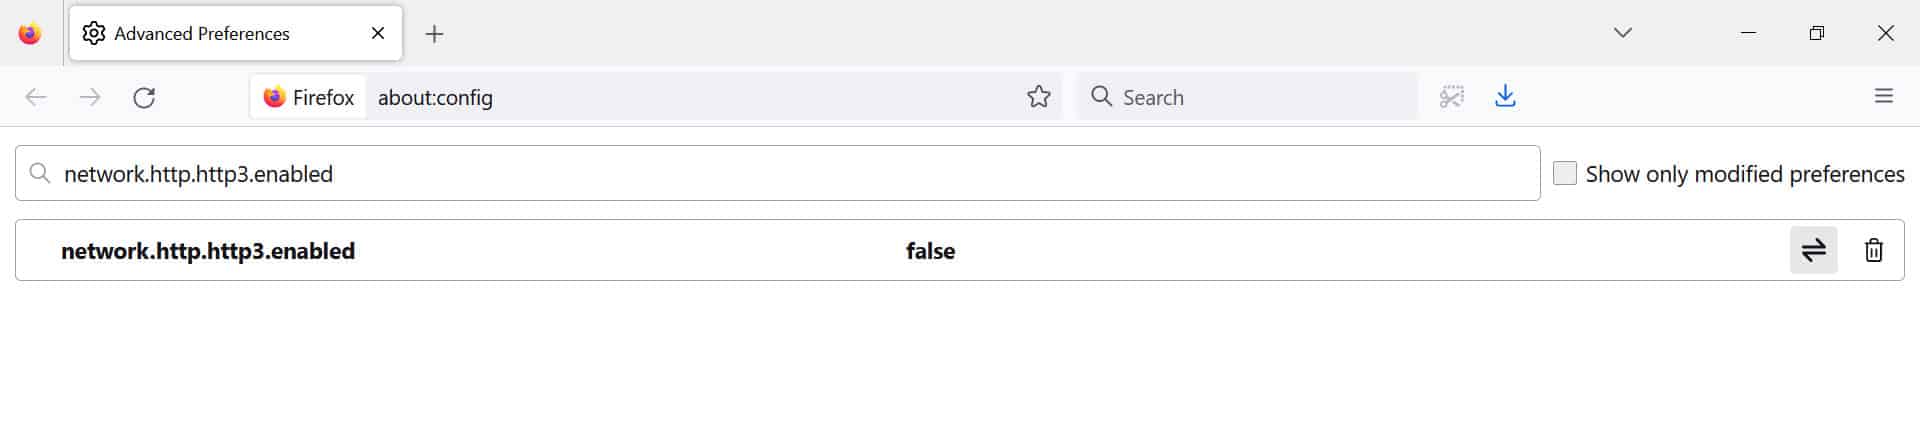Select the false value of the http3 preference

point(930,251)
